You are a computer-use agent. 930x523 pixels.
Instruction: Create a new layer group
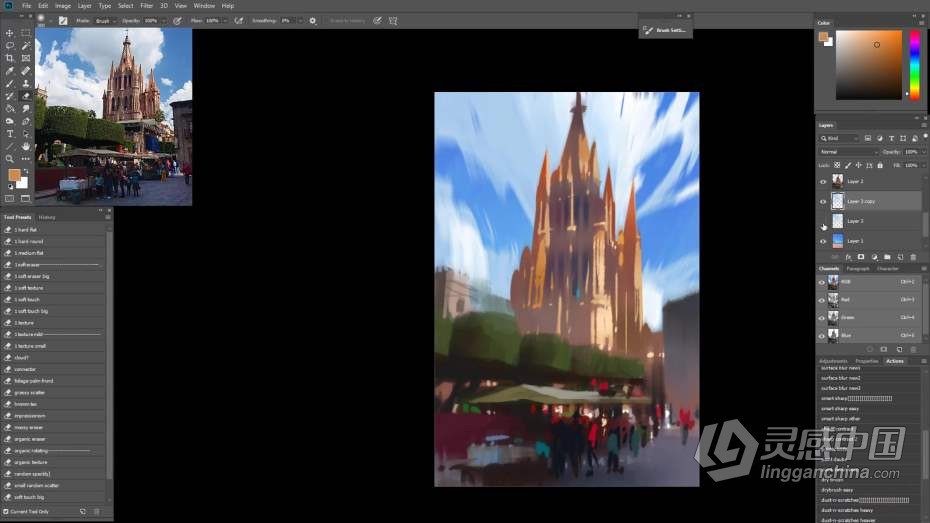pyautogui.click(x=887, y=257)
